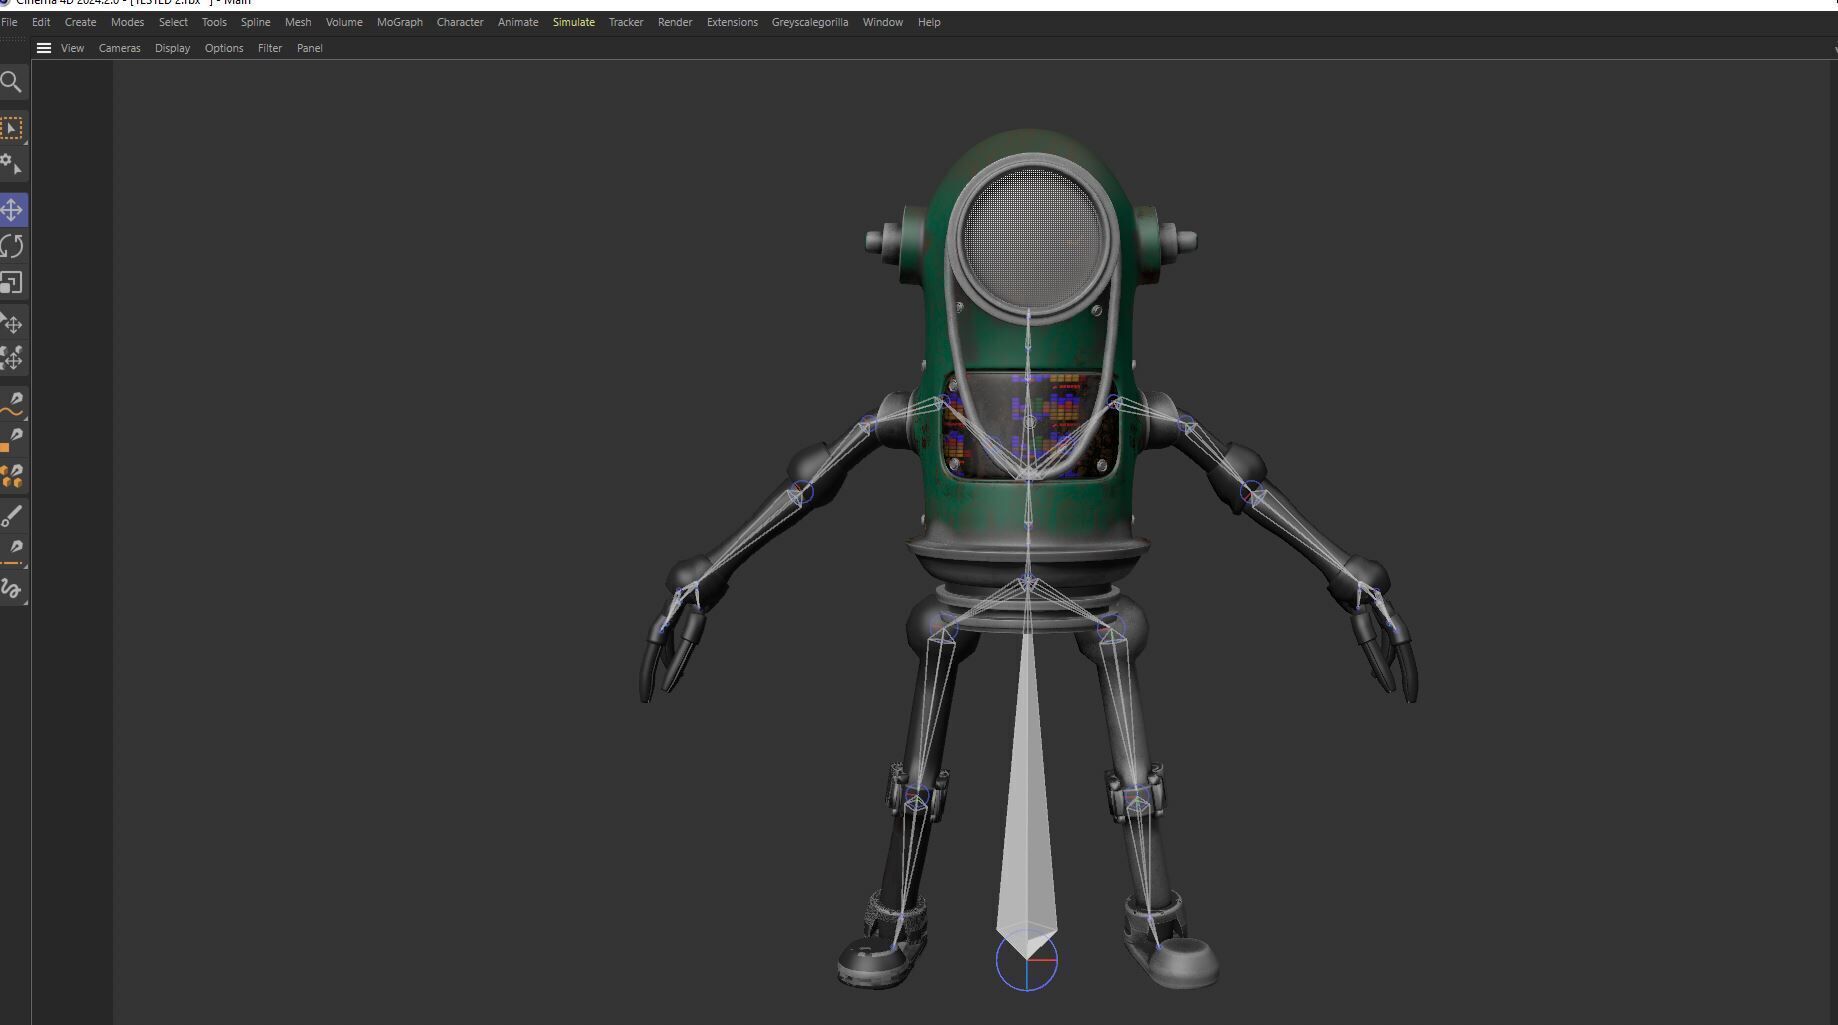Screen dimensions: 1838x1025
Task: Select the pen tool with orange square
Action: point(12,440)
